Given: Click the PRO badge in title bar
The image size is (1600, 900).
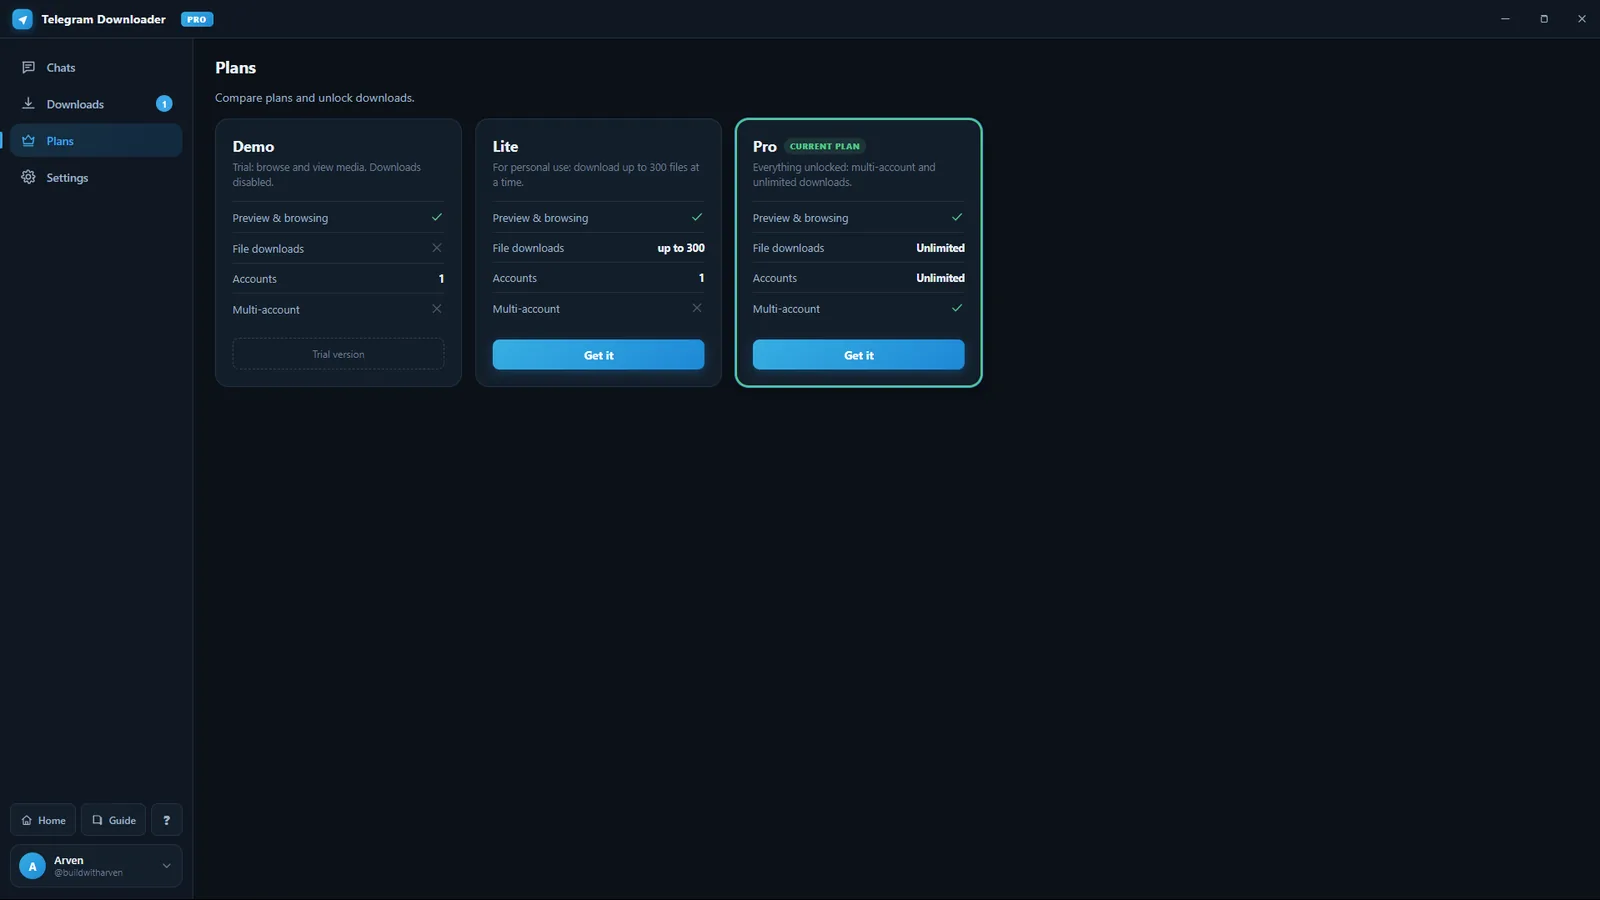Looking at the screenshot, I should [197, 19].
